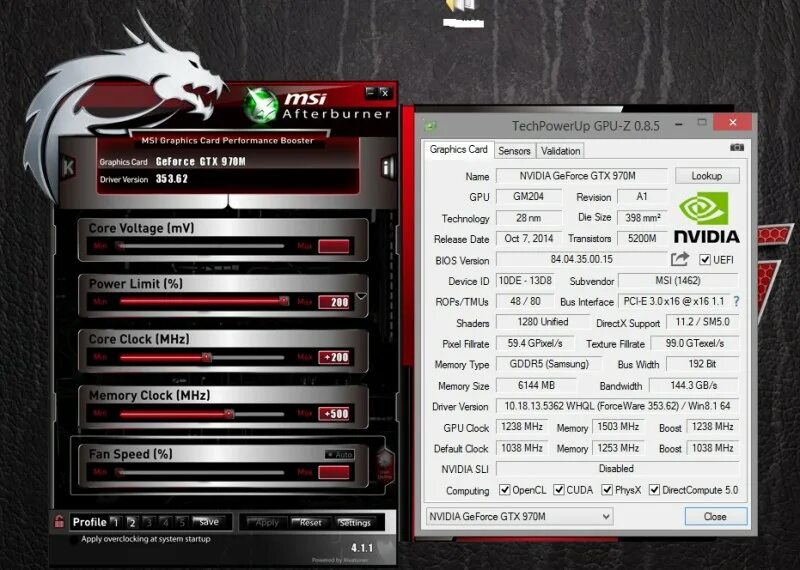Click the Subvendor value MSI (1462)
800x570 pixels.
pyautogui.click(x=678, y=281)
